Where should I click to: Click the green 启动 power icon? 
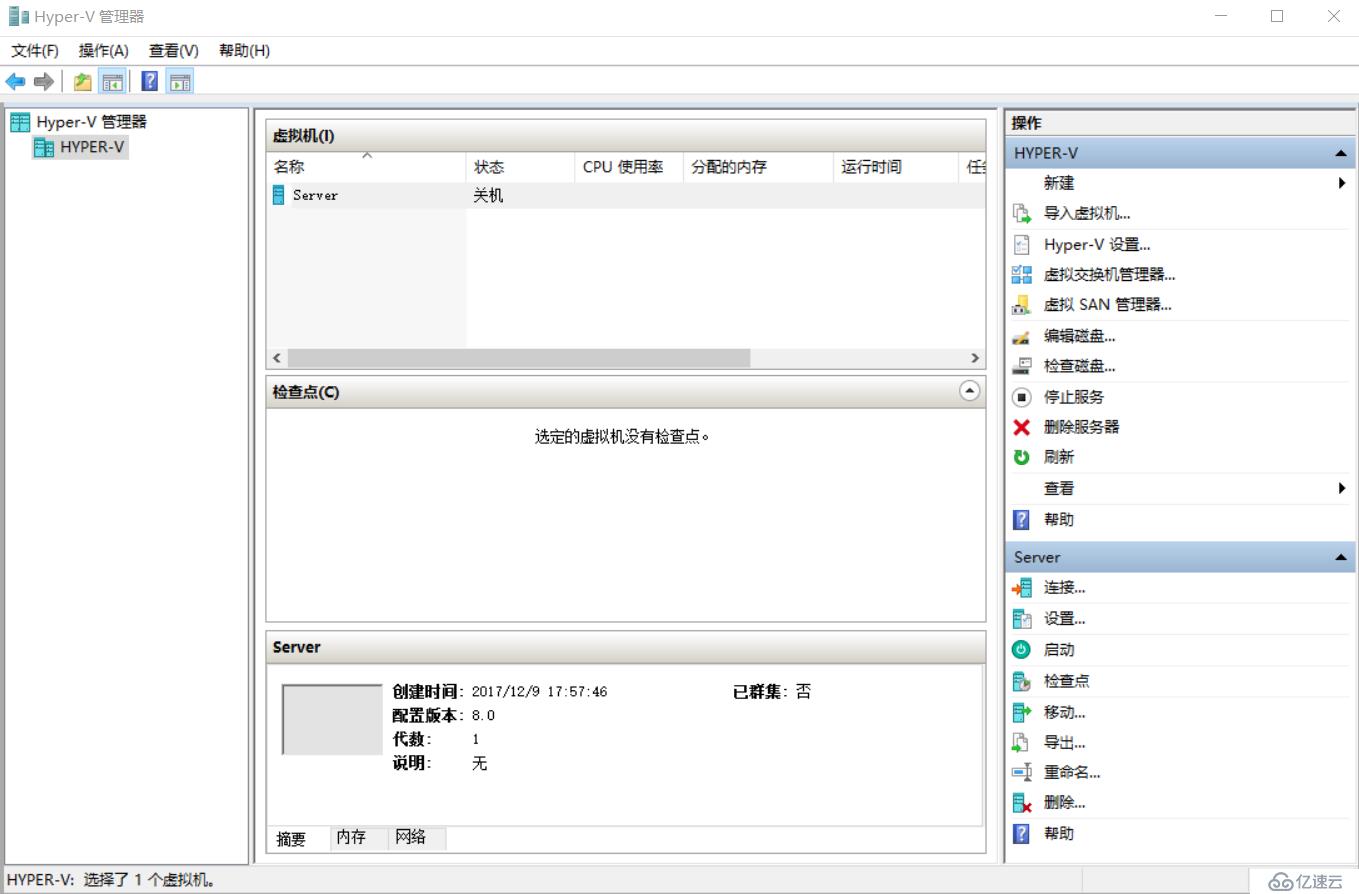(1021, 649)
